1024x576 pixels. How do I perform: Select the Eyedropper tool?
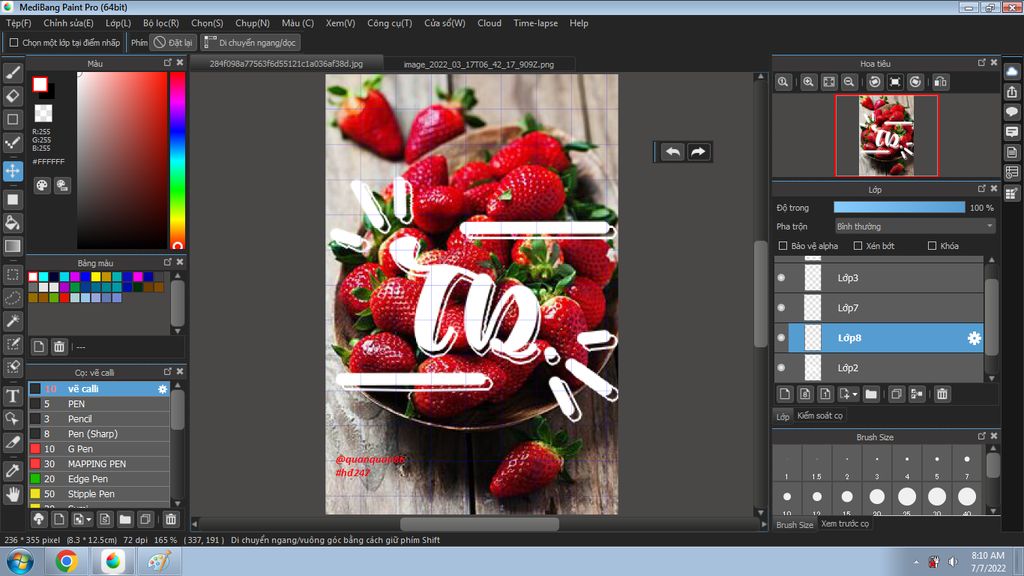click(x=12, y=470)
